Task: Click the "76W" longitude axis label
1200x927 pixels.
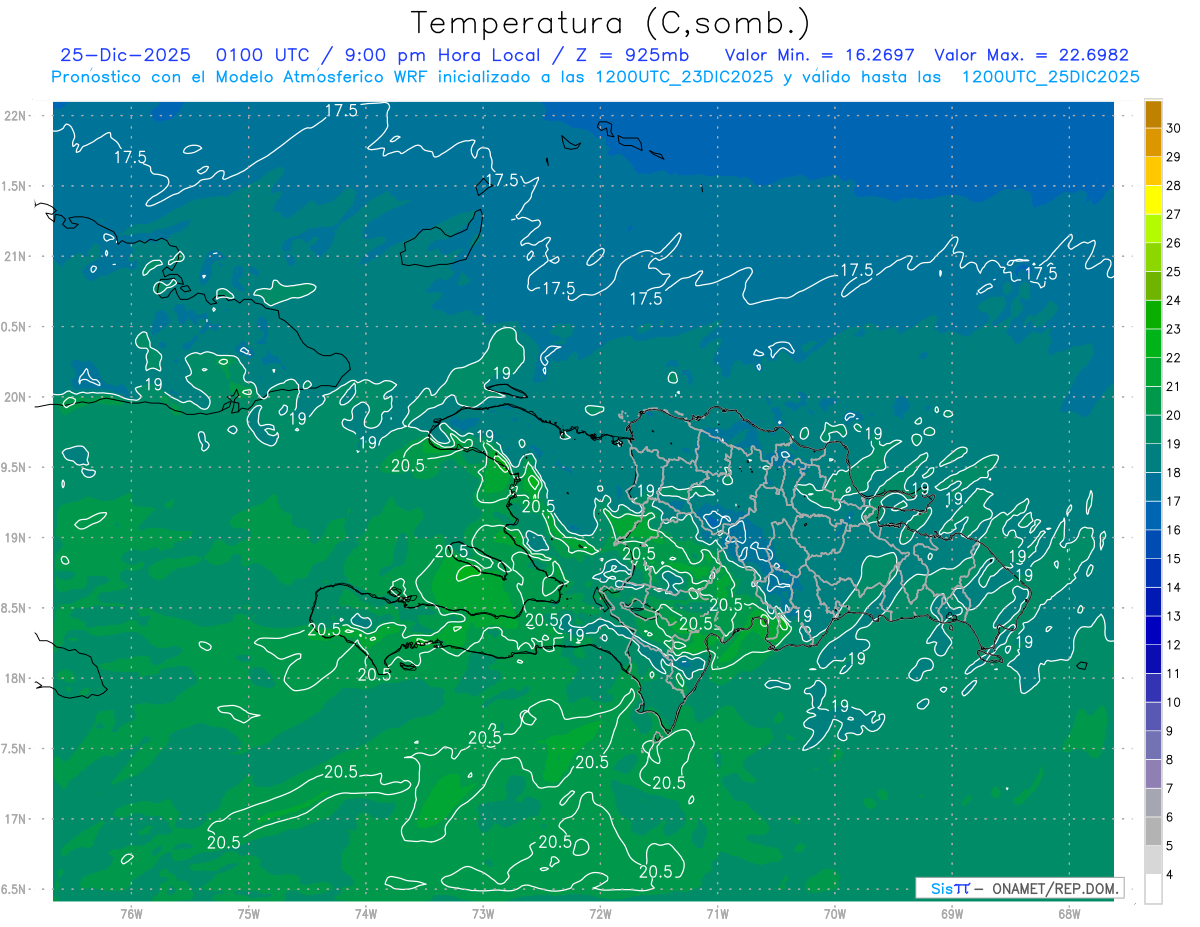Action: pos(131,914)
